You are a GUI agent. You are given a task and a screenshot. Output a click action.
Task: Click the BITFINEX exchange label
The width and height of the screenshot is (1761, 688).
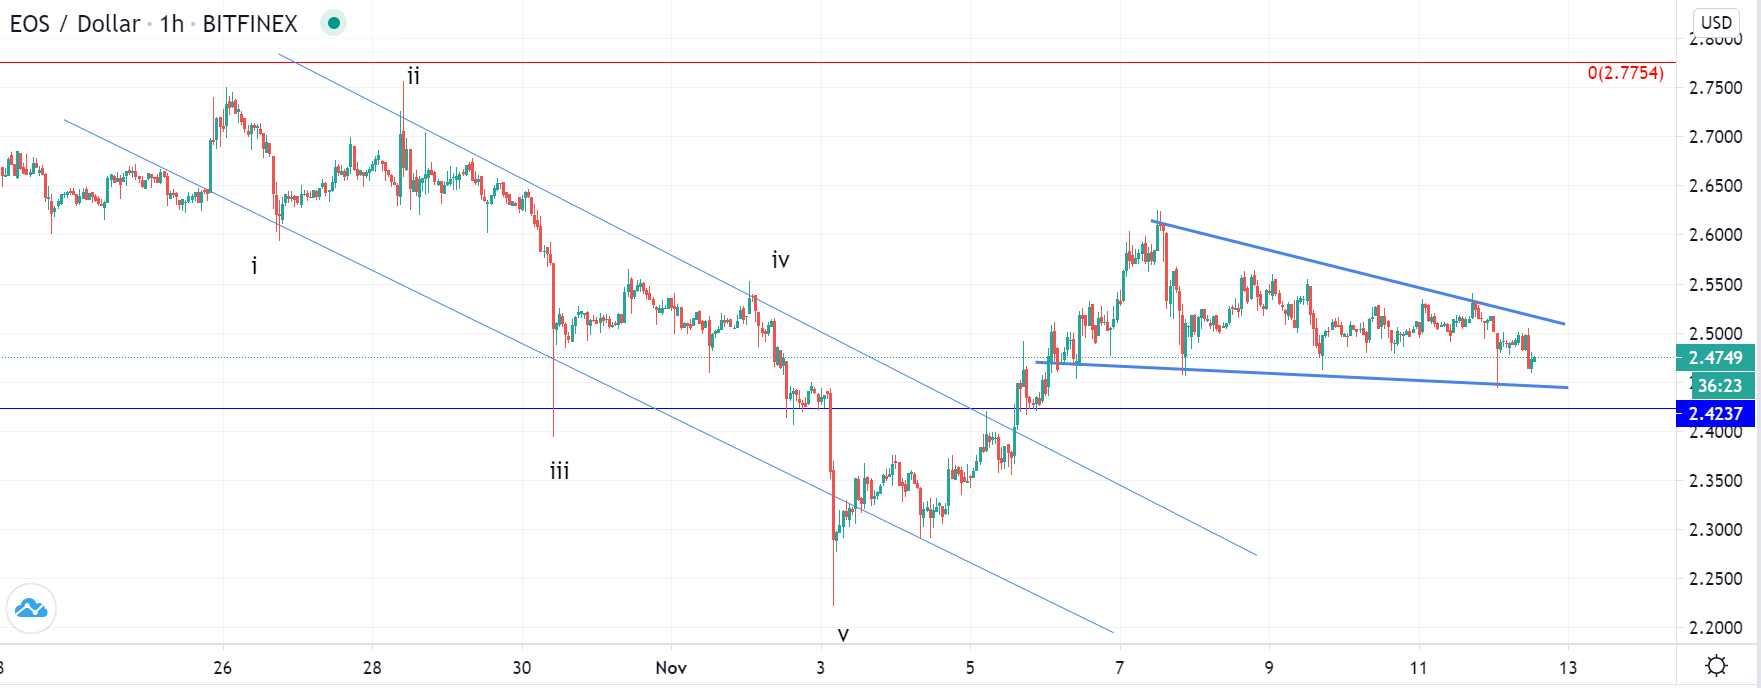point(250,24)
